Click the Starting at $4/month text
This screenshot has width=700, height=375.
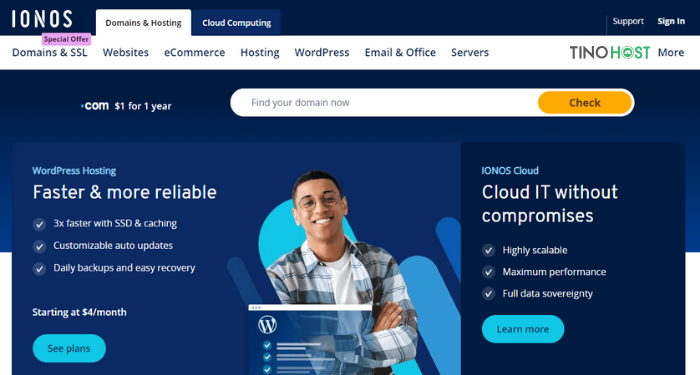coord(79,312)
